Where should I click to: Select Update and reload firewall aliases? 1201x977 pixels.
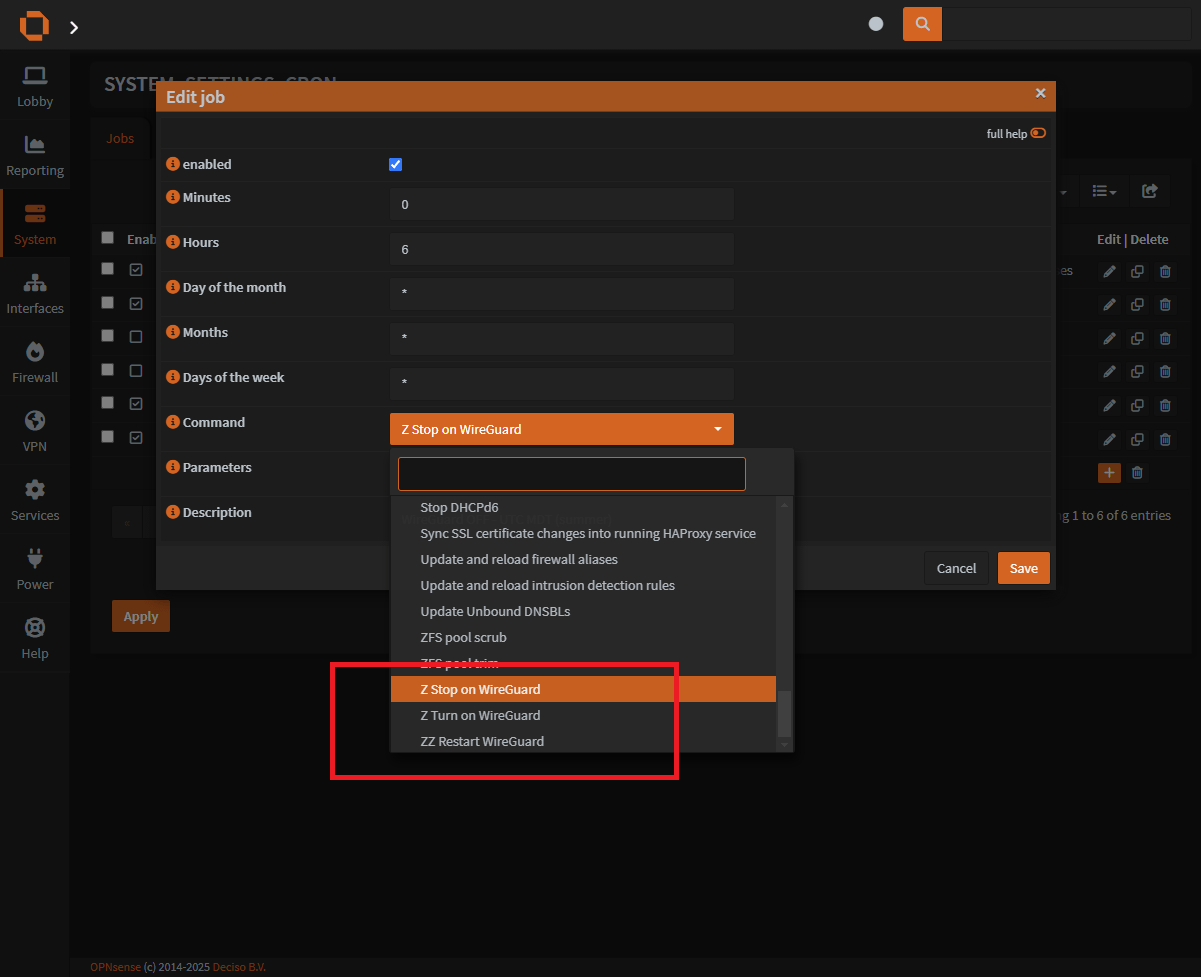coord(583,559)
